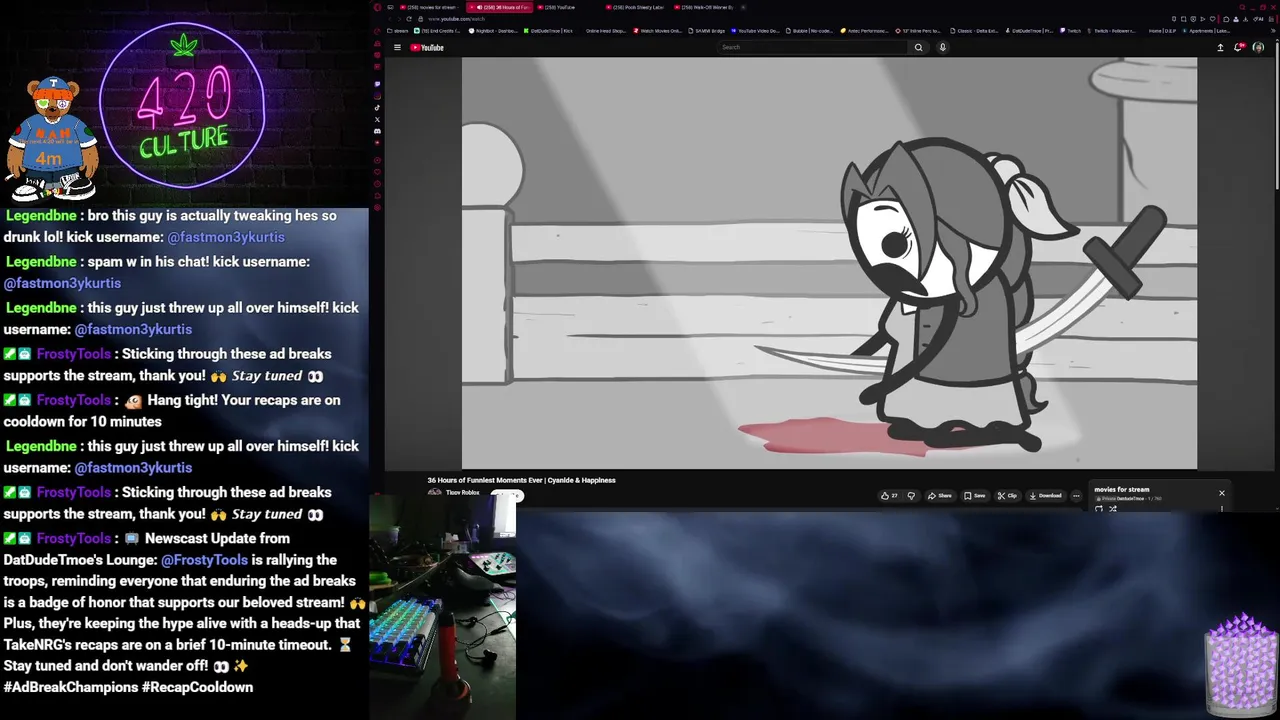Click the YouTube search field
The image size is (1280, 720).
pyautogui.click(x=814, y=47)
